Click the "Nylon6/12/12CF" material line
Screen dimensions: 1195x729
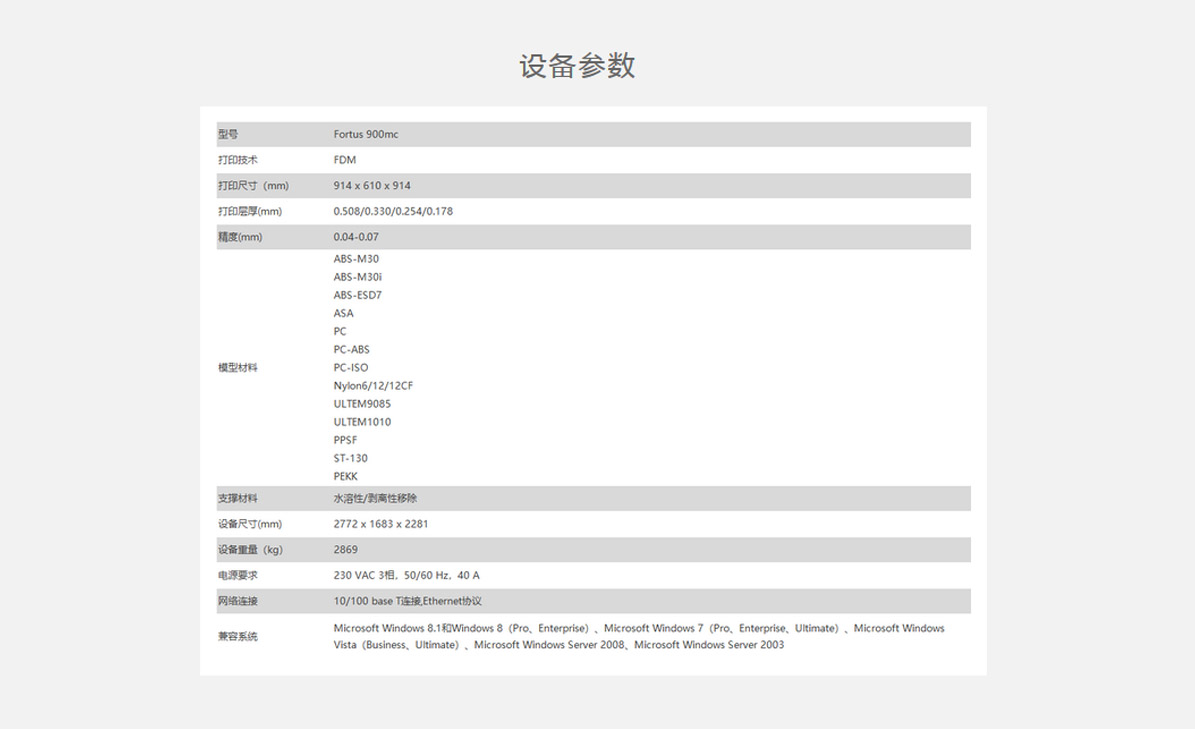coord(373,386)
